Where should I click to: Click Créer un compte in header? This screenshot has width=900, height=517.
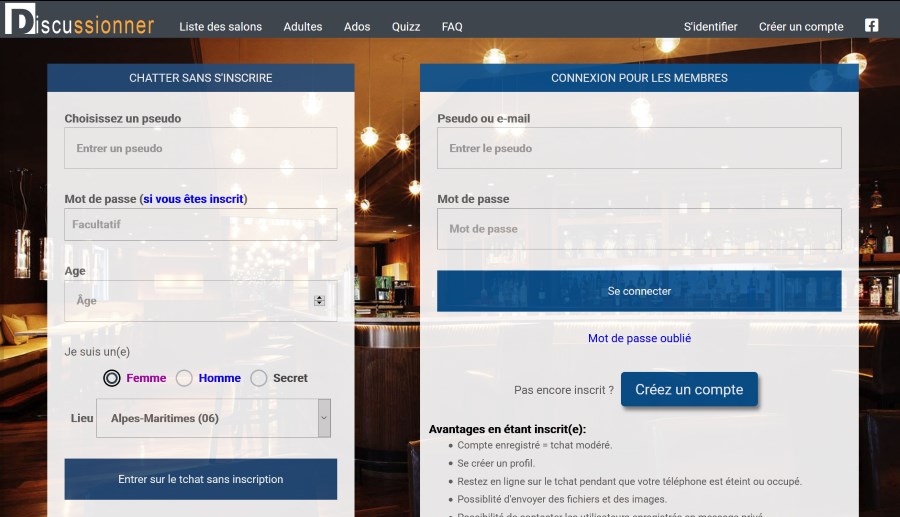pyautogui.click(x=801, y=26)
